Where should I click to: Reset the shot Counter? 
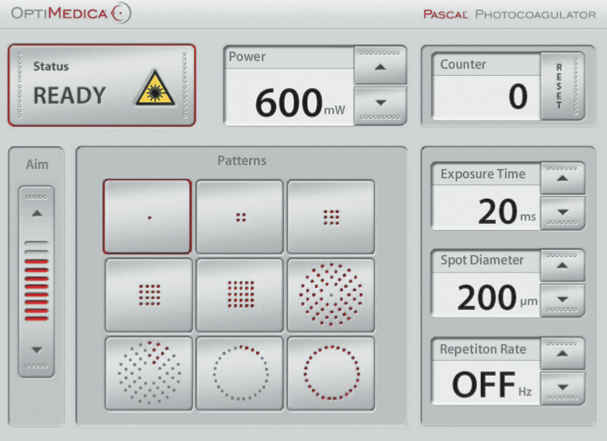coord(562,86)
